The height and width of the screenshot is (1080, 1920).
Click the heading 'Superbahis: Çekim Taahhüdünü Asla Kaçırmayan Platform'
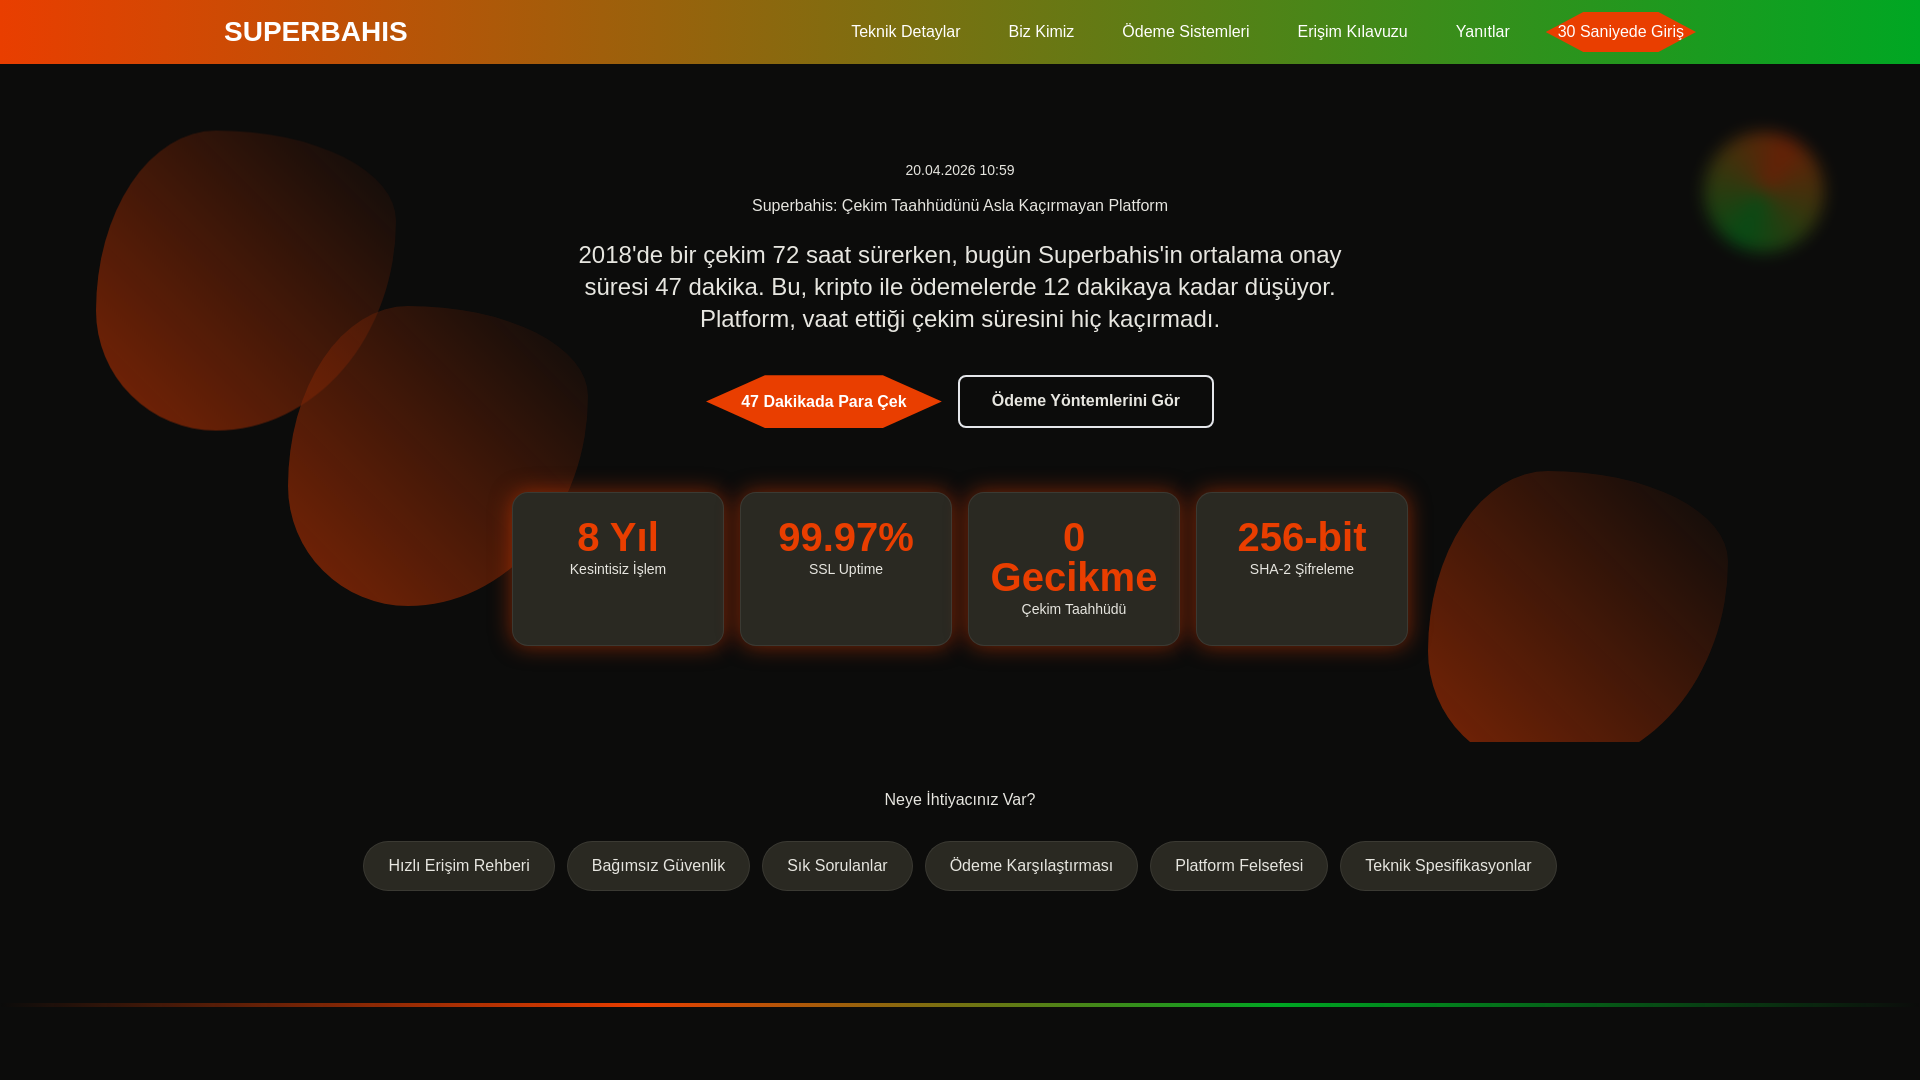(960, 206)
